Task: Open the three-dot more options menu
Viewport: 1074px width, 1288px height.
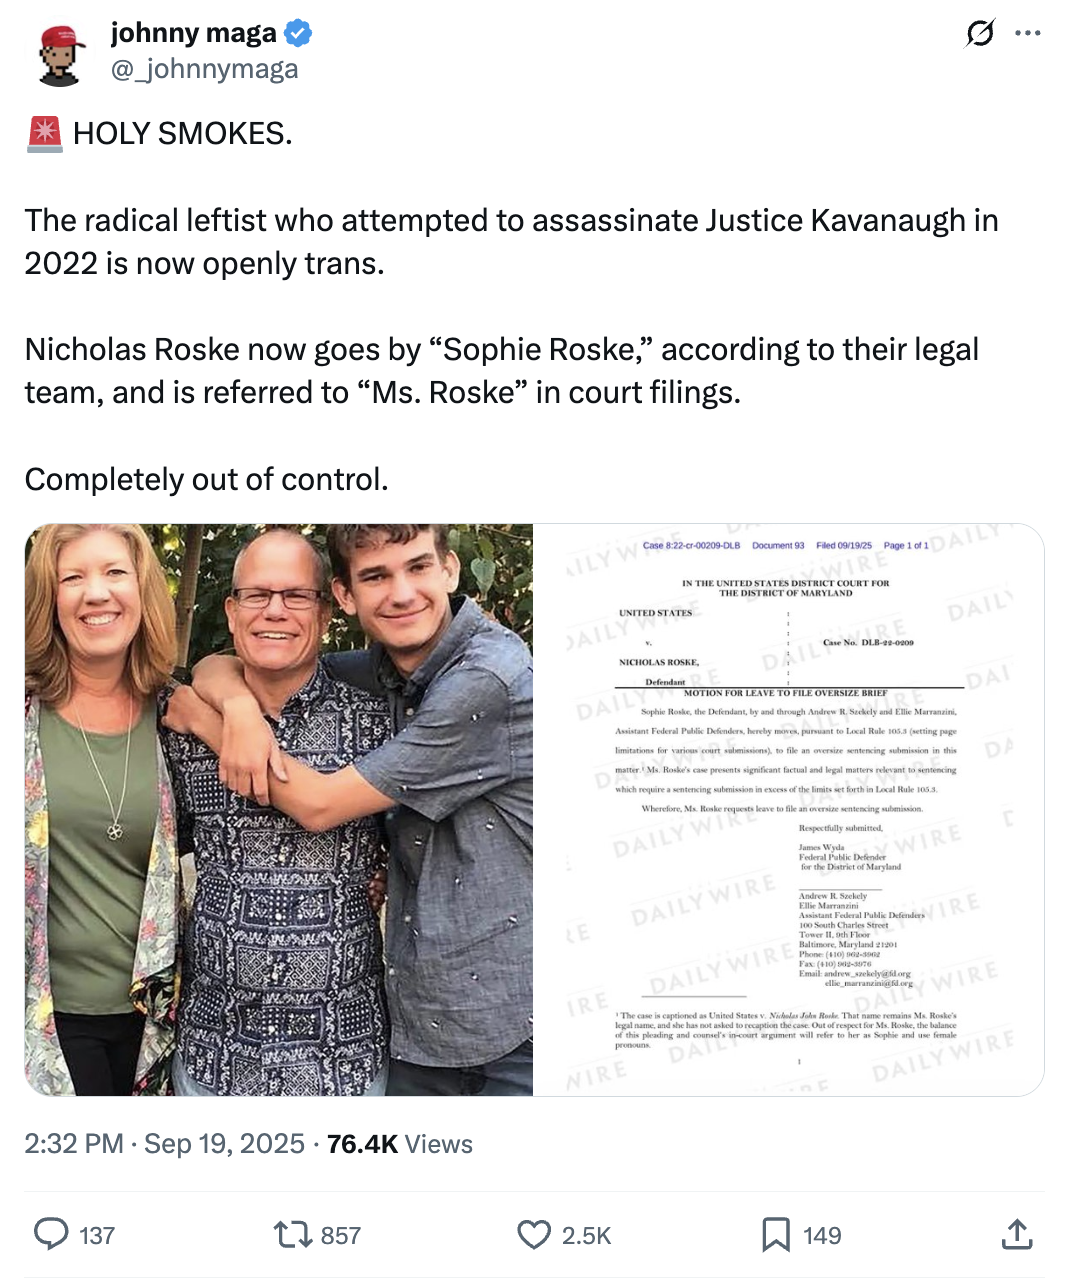Action: [x=1027, y=34]
